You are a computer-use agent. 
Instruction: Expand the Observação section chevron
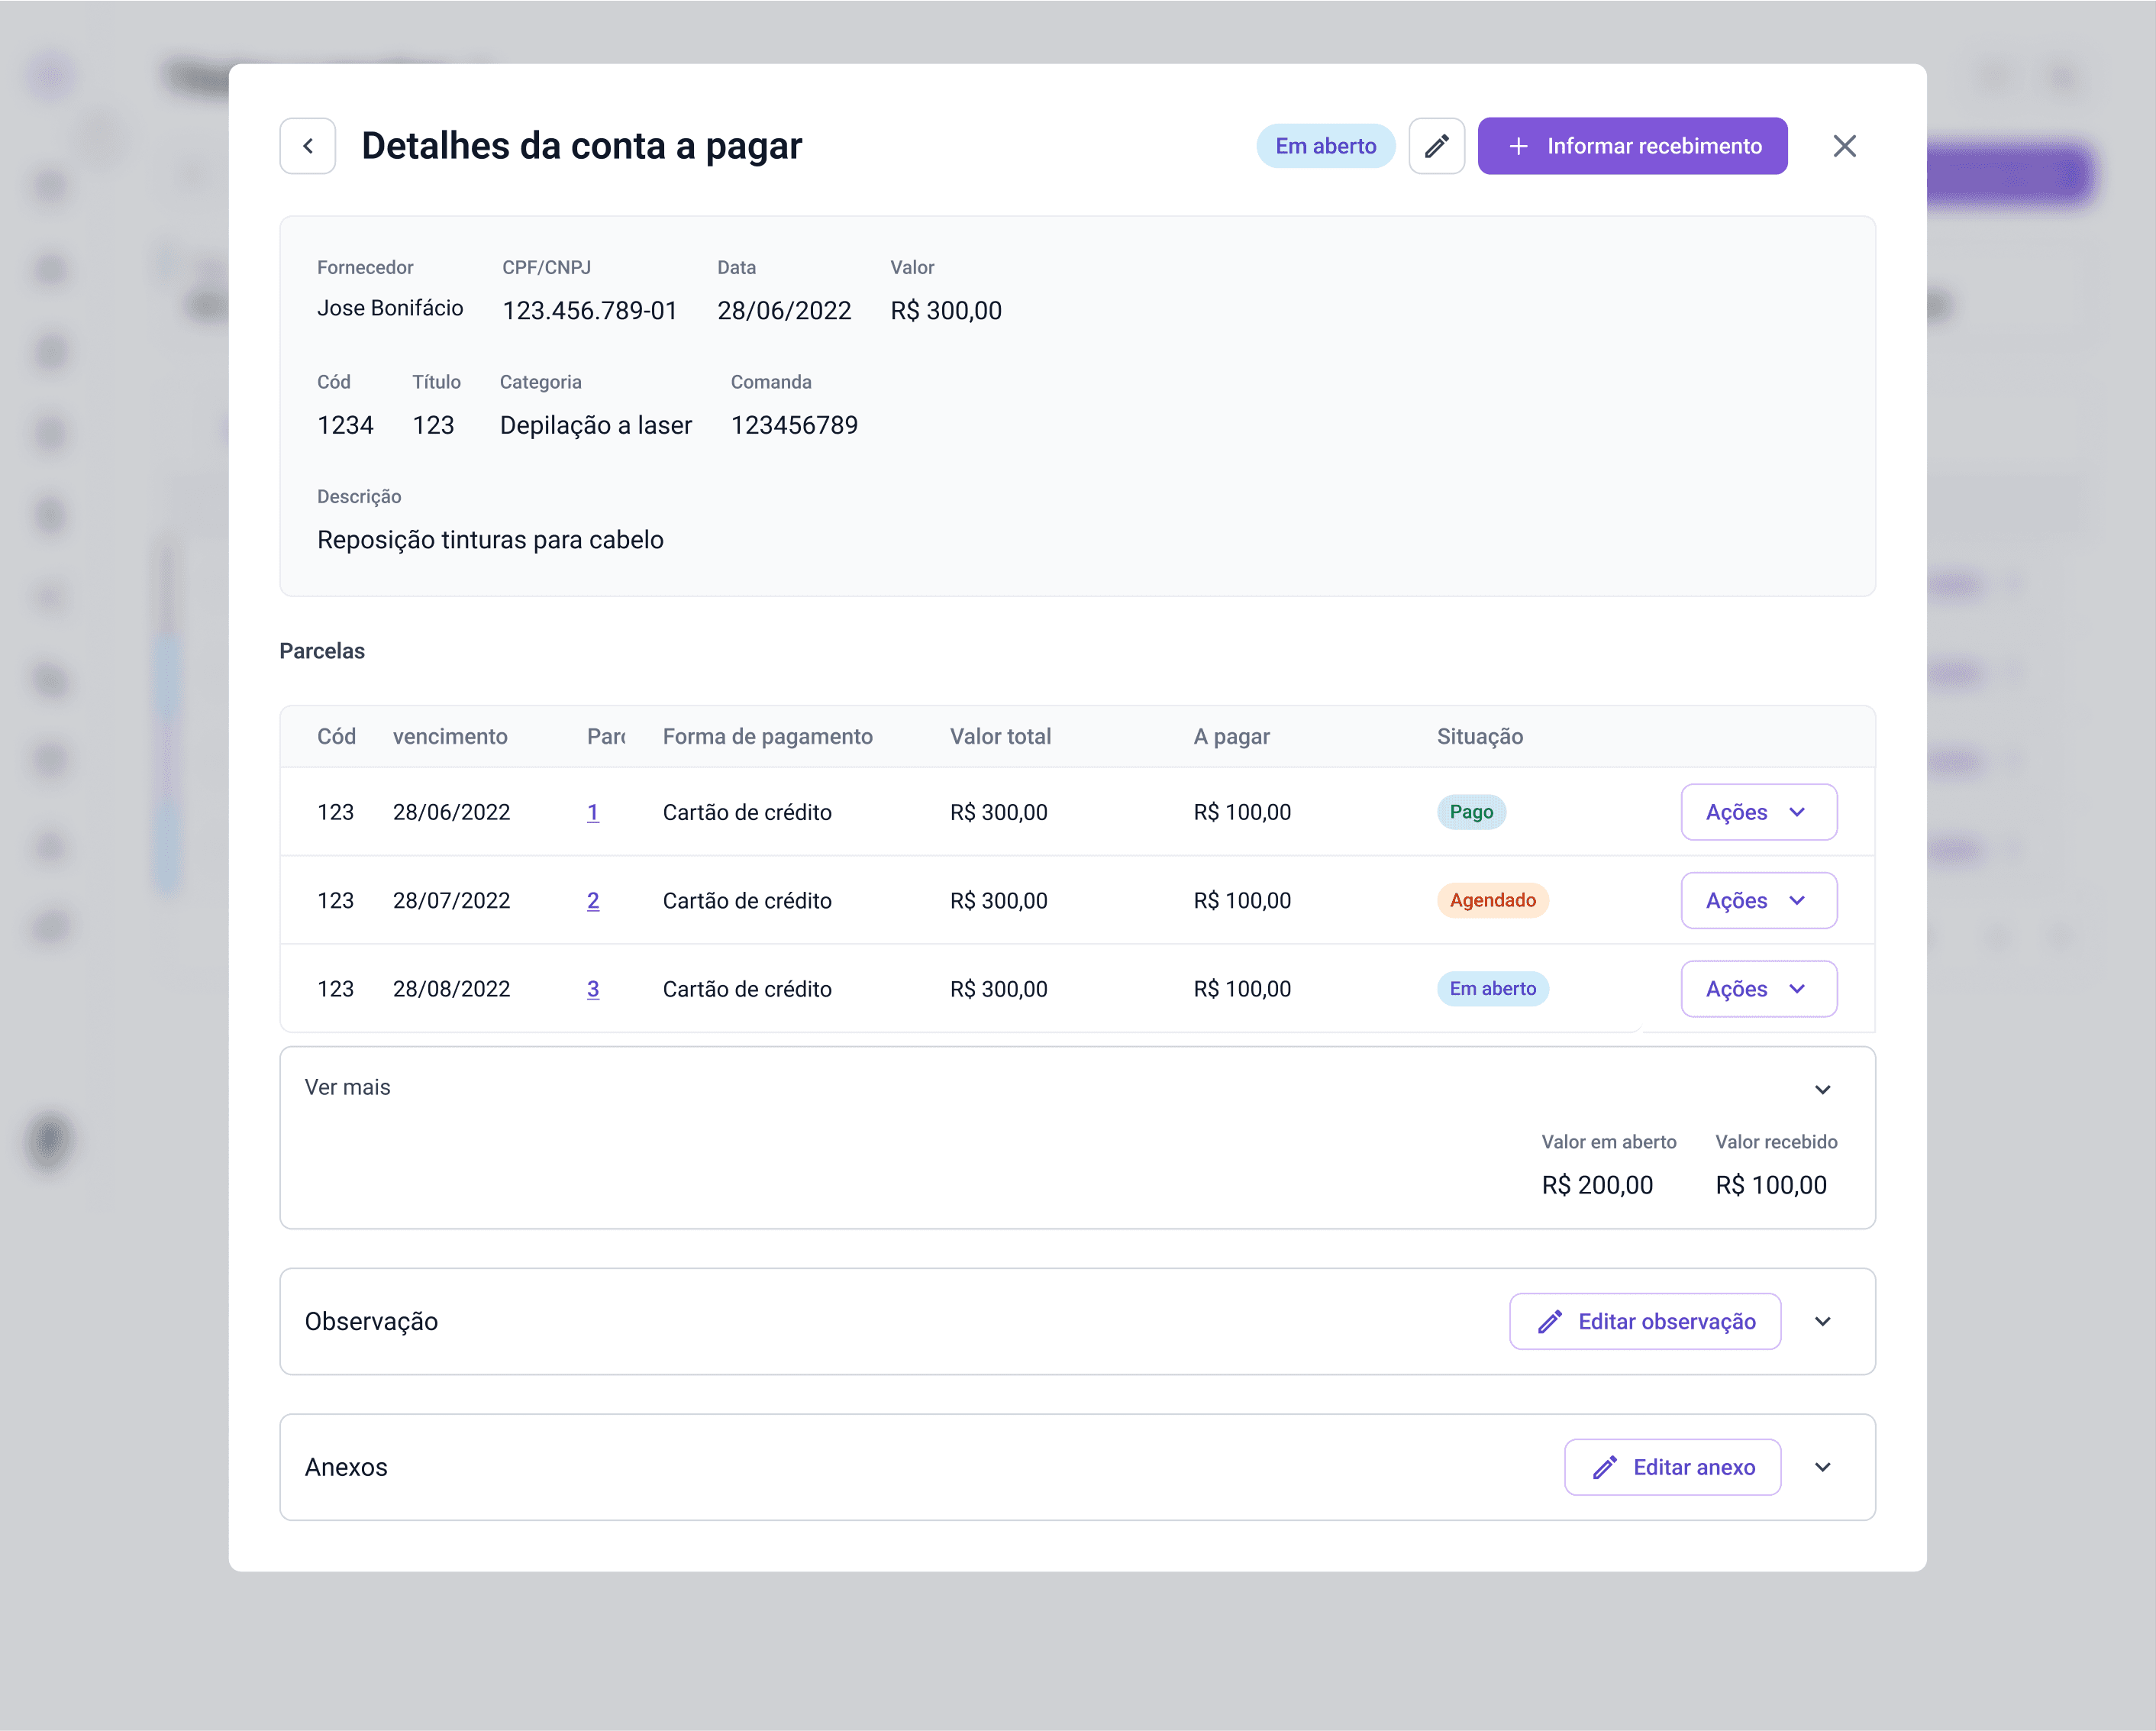(1822, 1322)
